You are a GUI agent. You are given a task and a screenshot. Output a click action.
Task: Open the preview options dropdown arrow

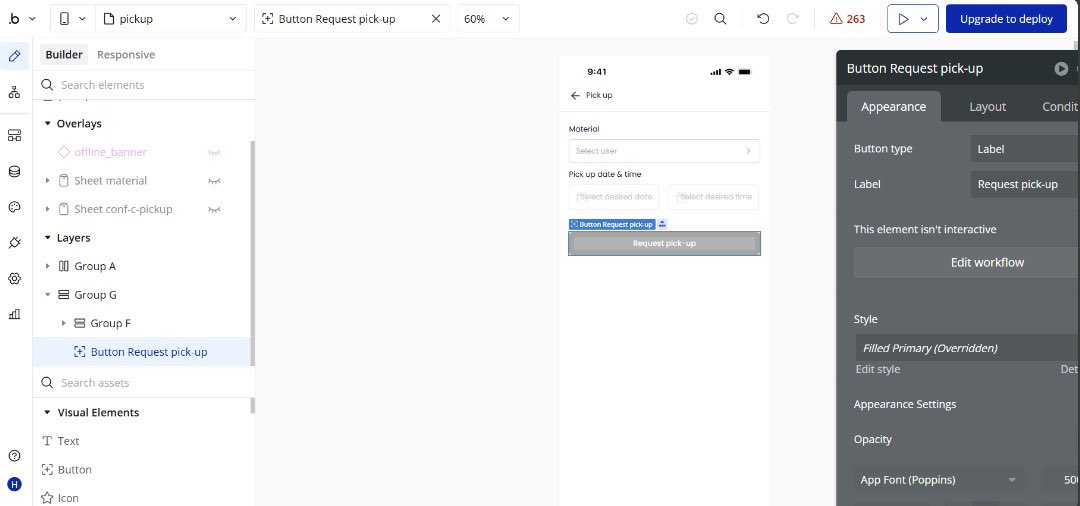pyautogui.click(x=924, y=19)
